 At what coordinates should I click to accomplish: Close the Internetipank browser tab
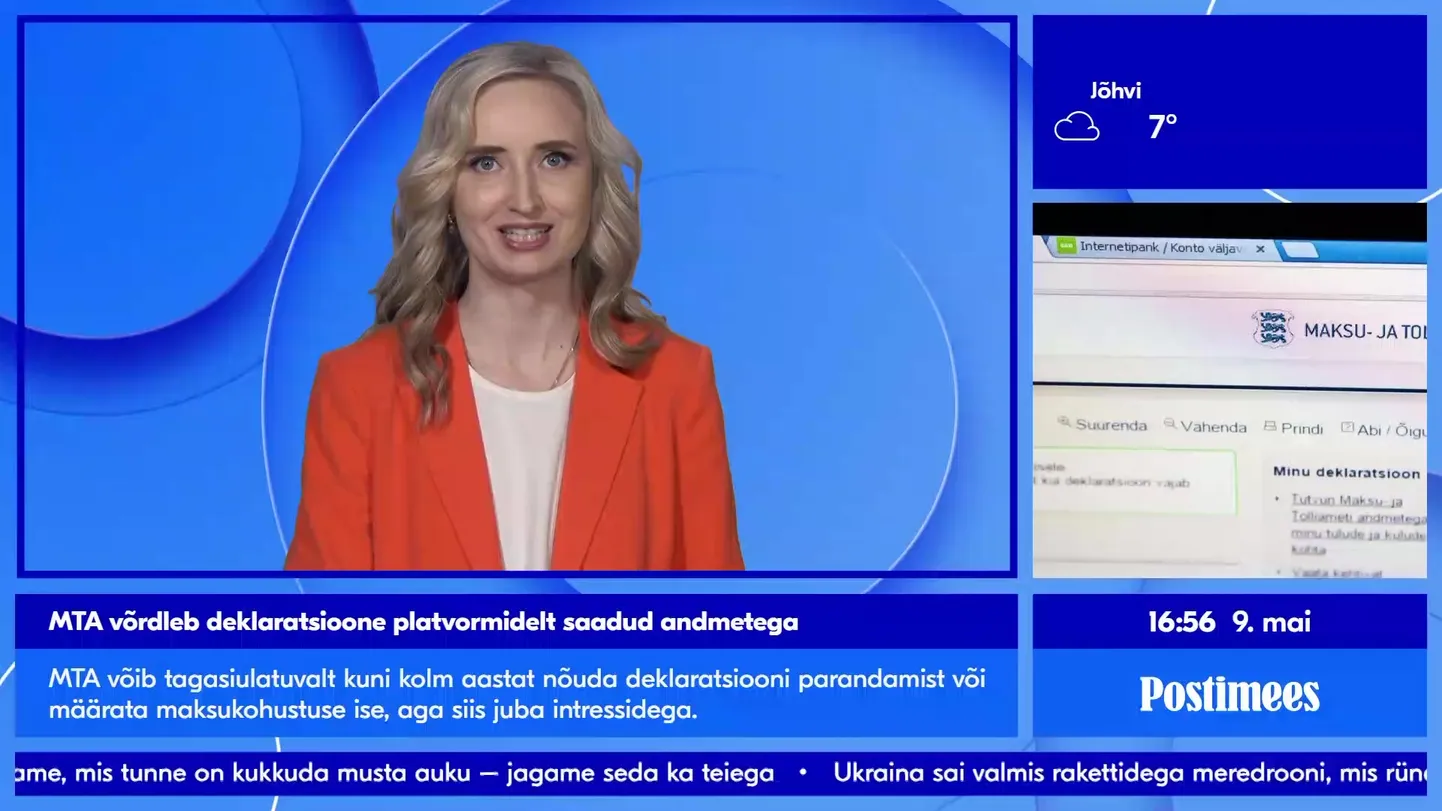pyautogui.click(x=1260, y=248)
